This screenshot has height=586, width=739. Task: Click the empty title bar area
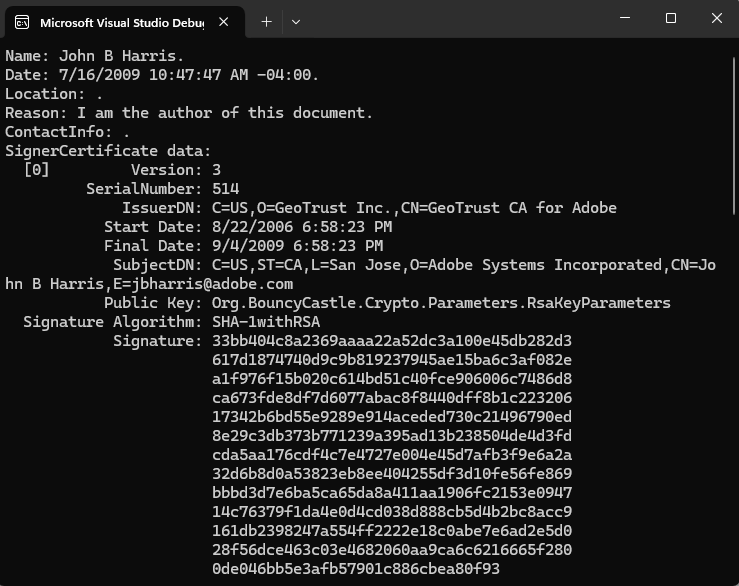pyautogui.click(x=450, y=20)
